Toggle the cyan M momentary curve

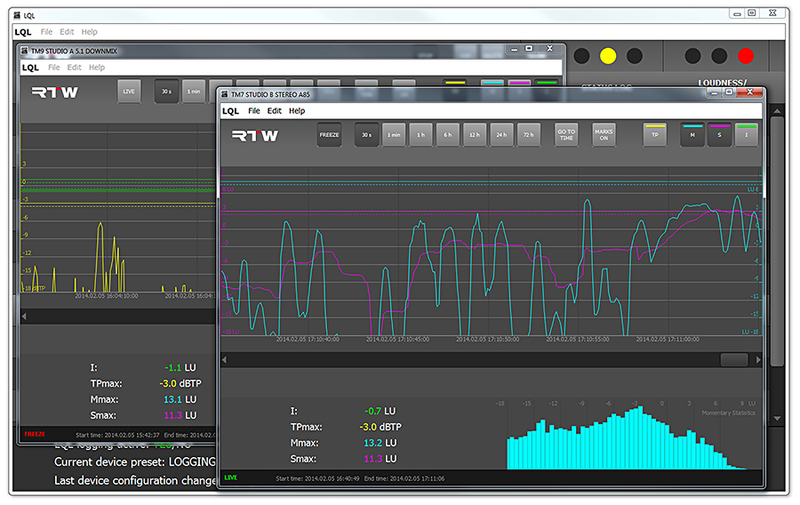692,134
